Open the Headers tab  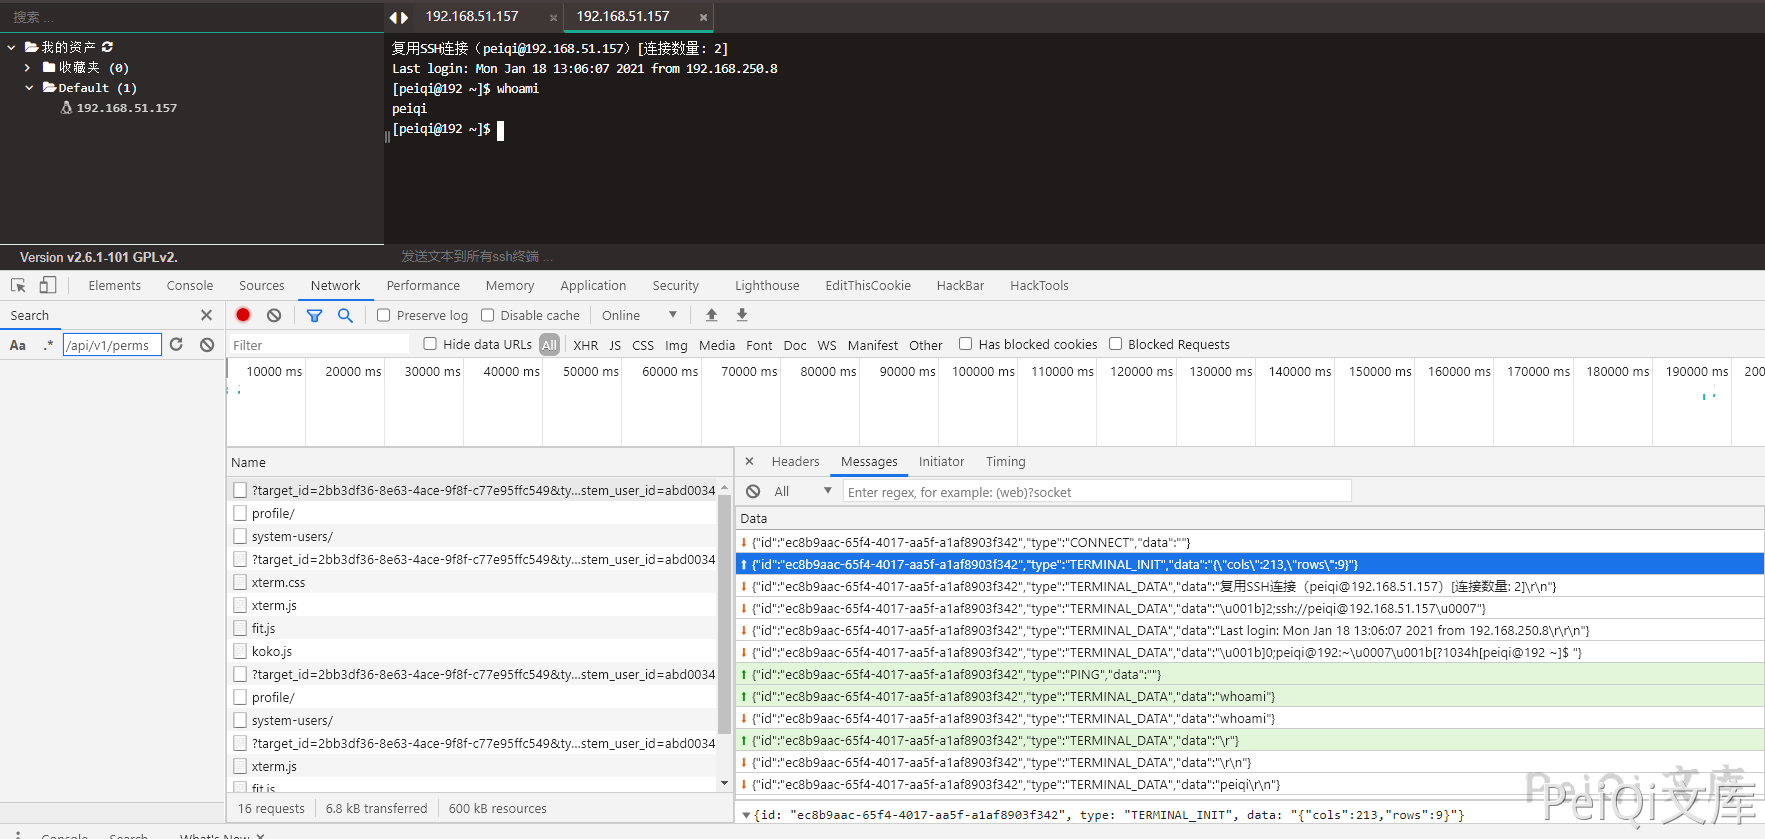click(x=795, y=461)
